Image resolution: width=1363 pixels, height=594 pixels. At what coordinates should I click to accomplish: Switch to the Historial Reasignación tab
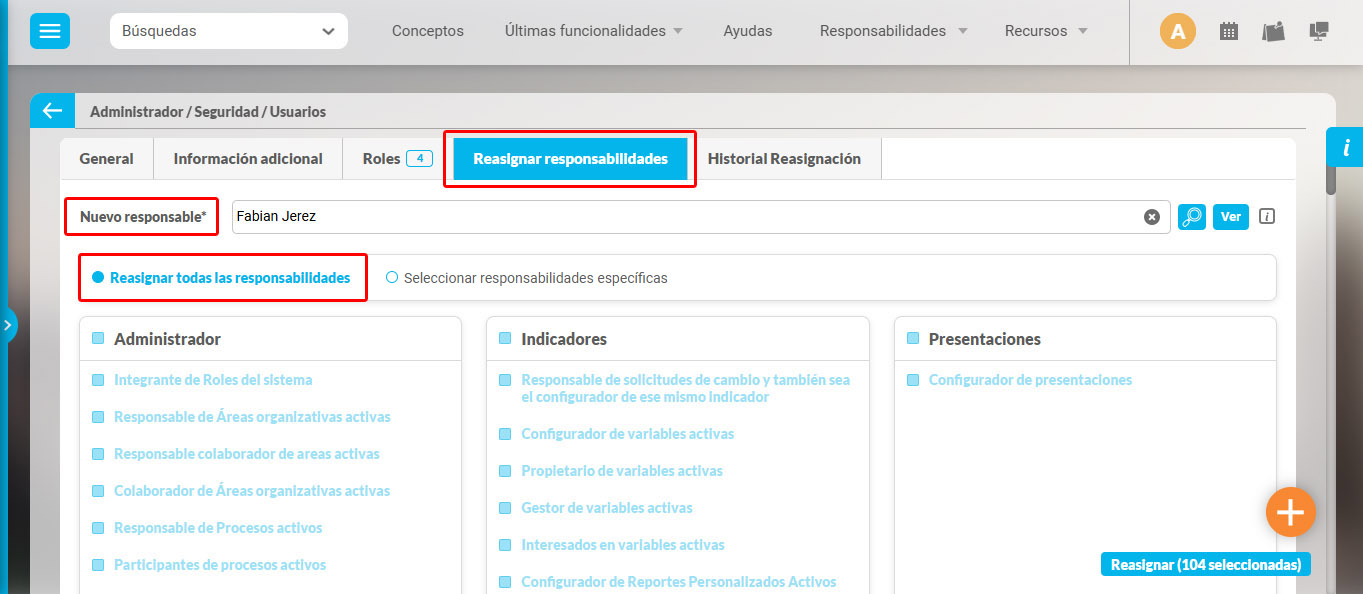point(784,158)
